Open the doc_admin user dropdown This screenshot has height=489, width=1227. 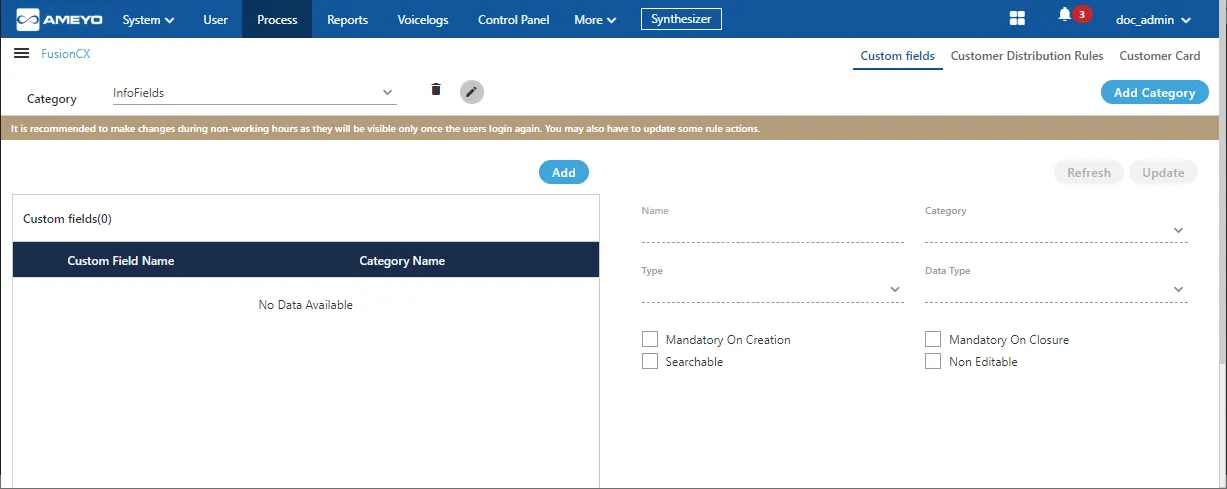pyautogui.click(x=1153, y=19)
